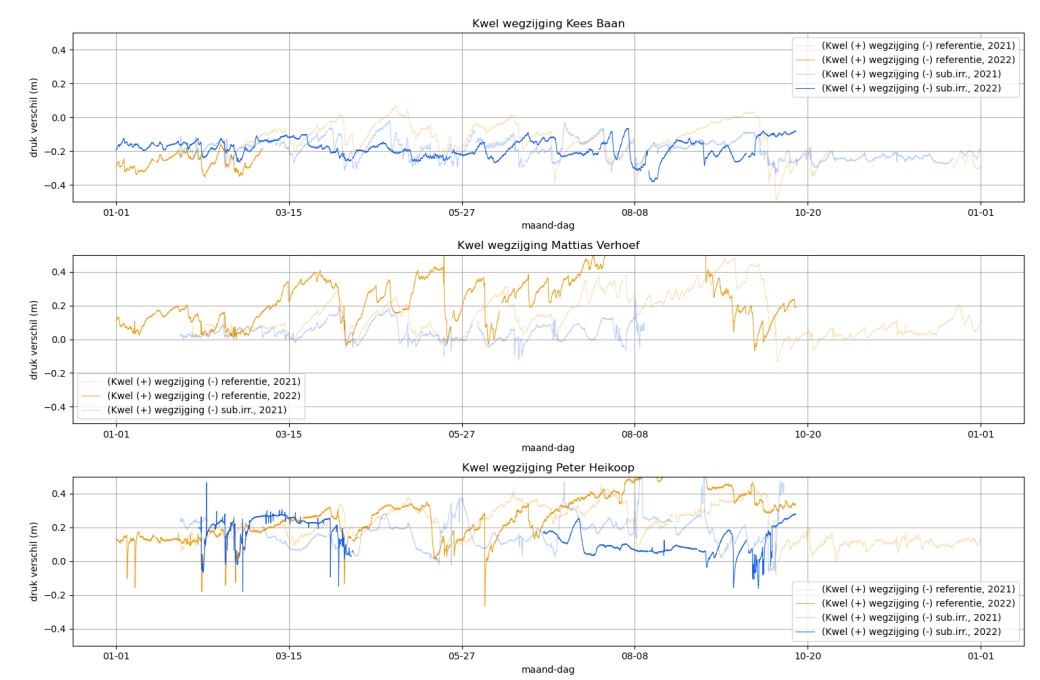The image size is (1040, 680).
Task: Click the 'Kwel wegzijging Kees Baan' chart title
Action: click(548, 23)
